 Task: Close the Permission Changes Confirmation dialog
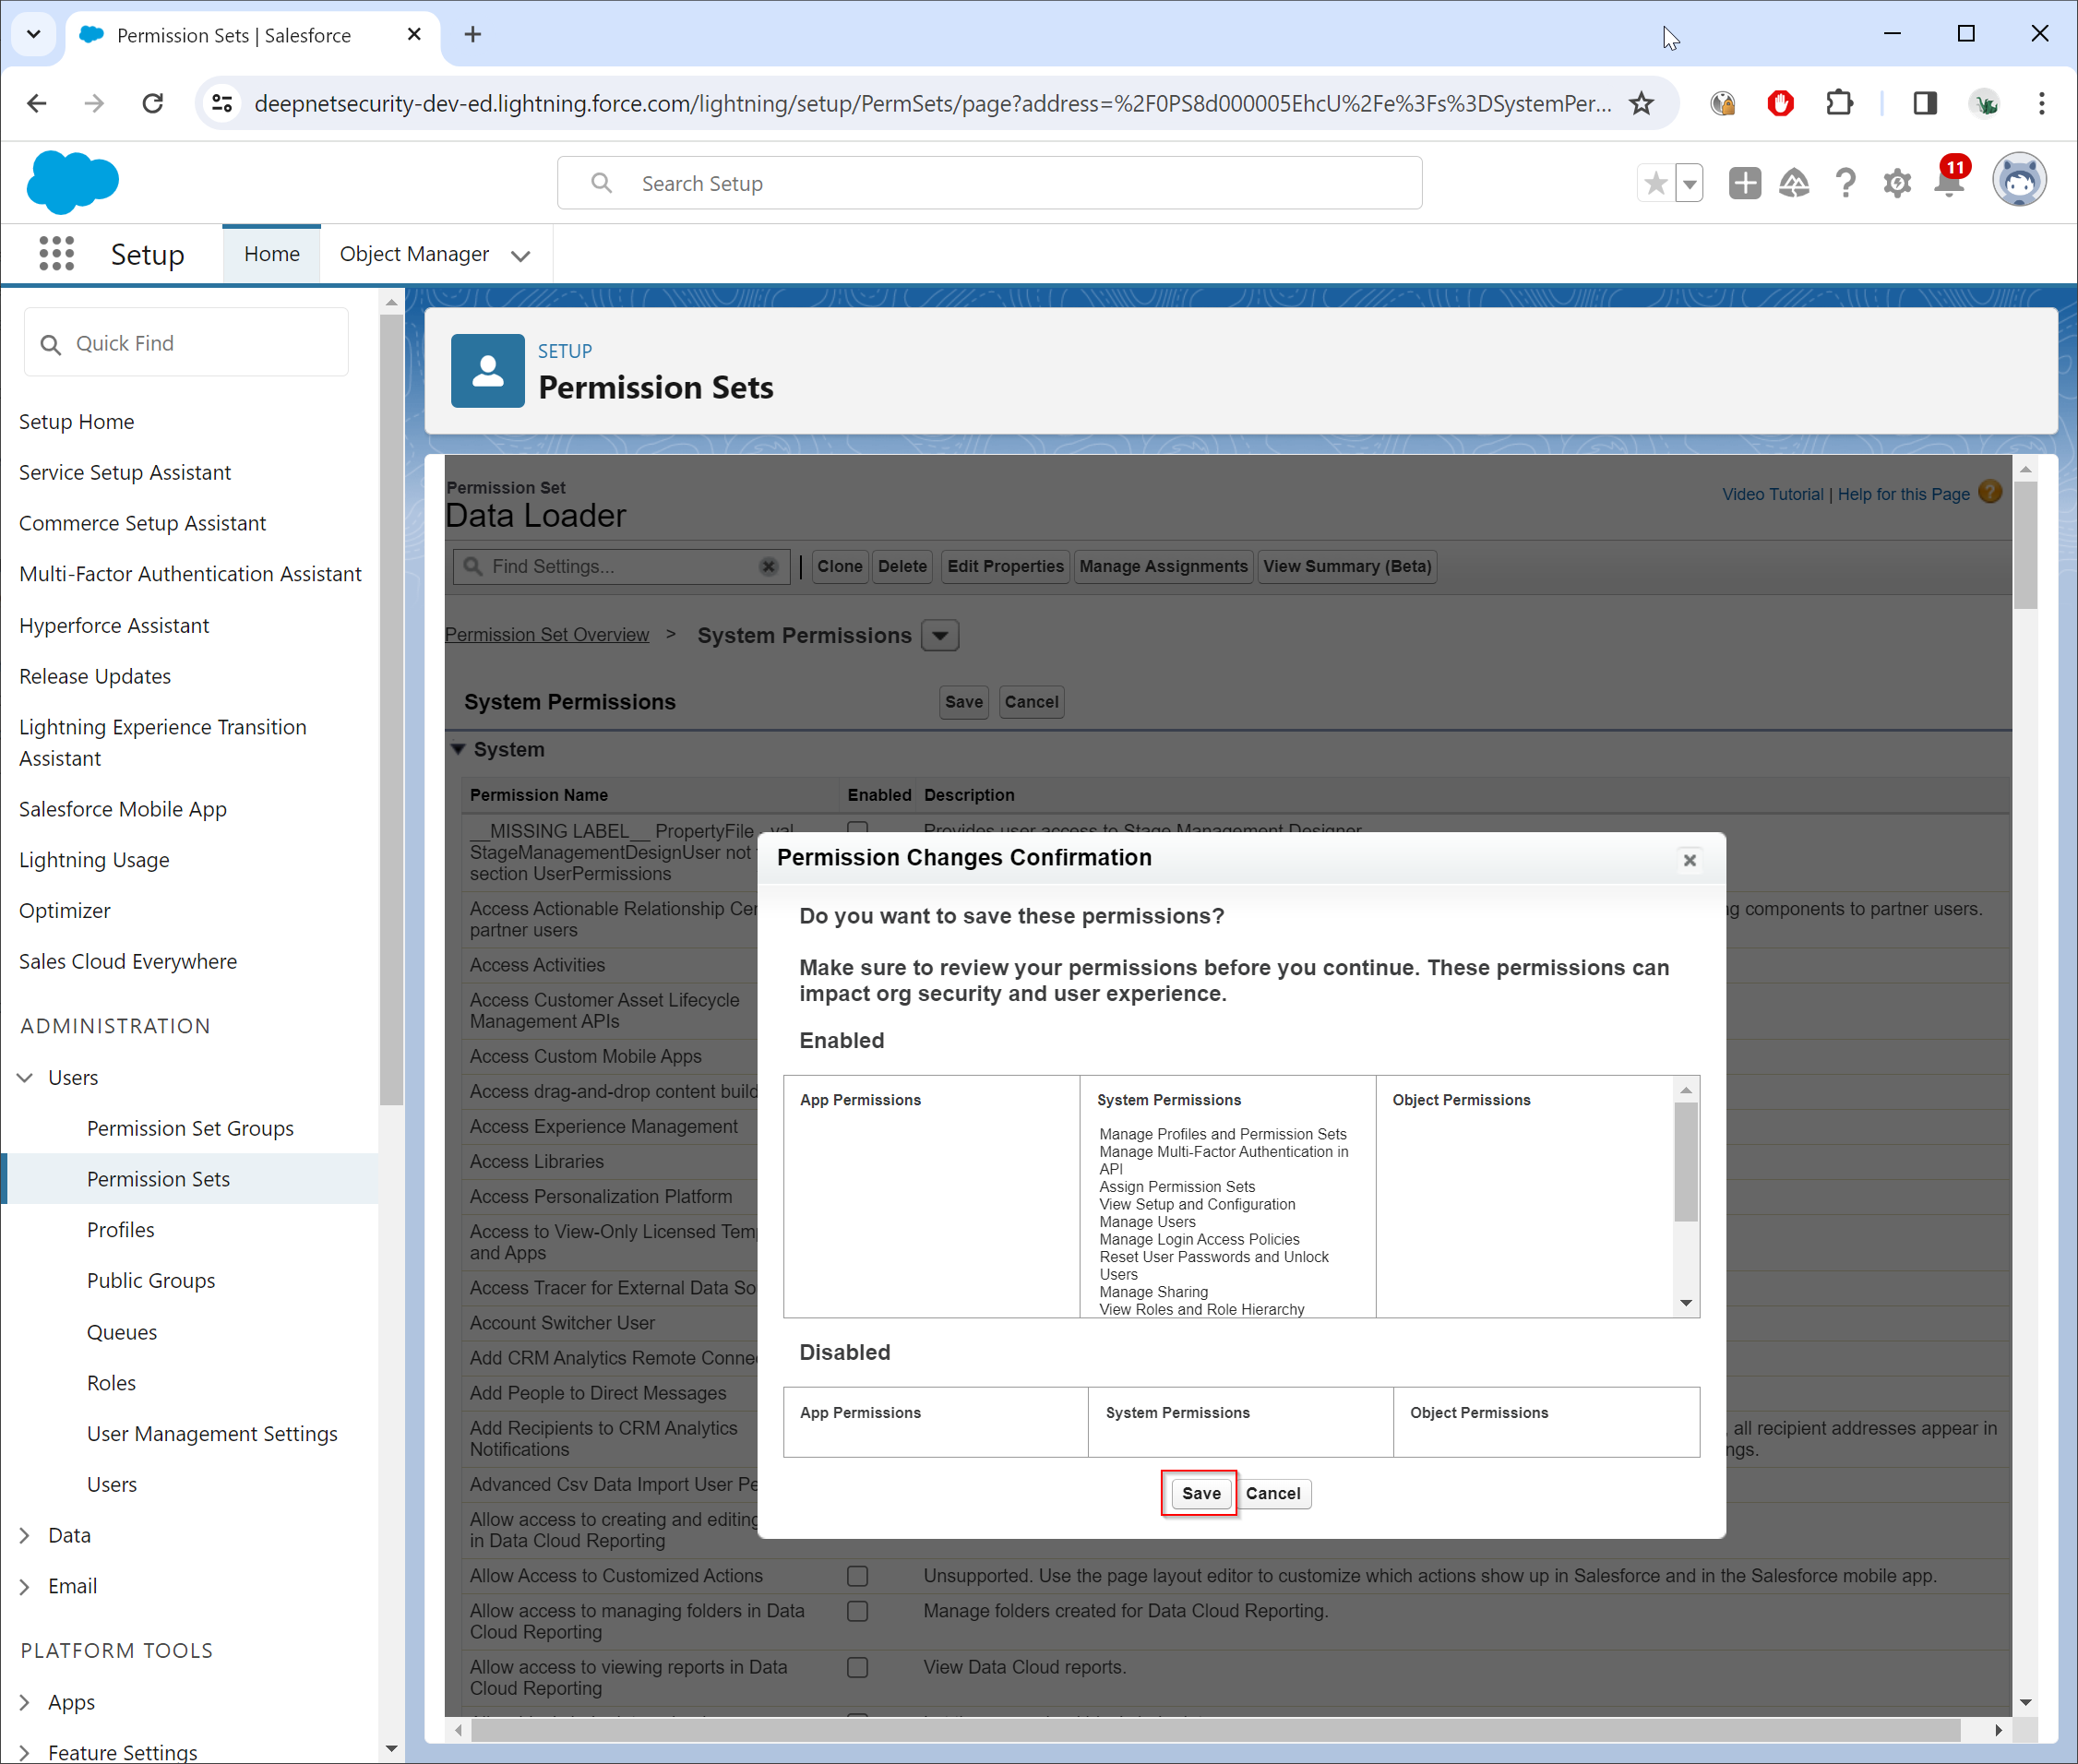[x=1689, y=860]
